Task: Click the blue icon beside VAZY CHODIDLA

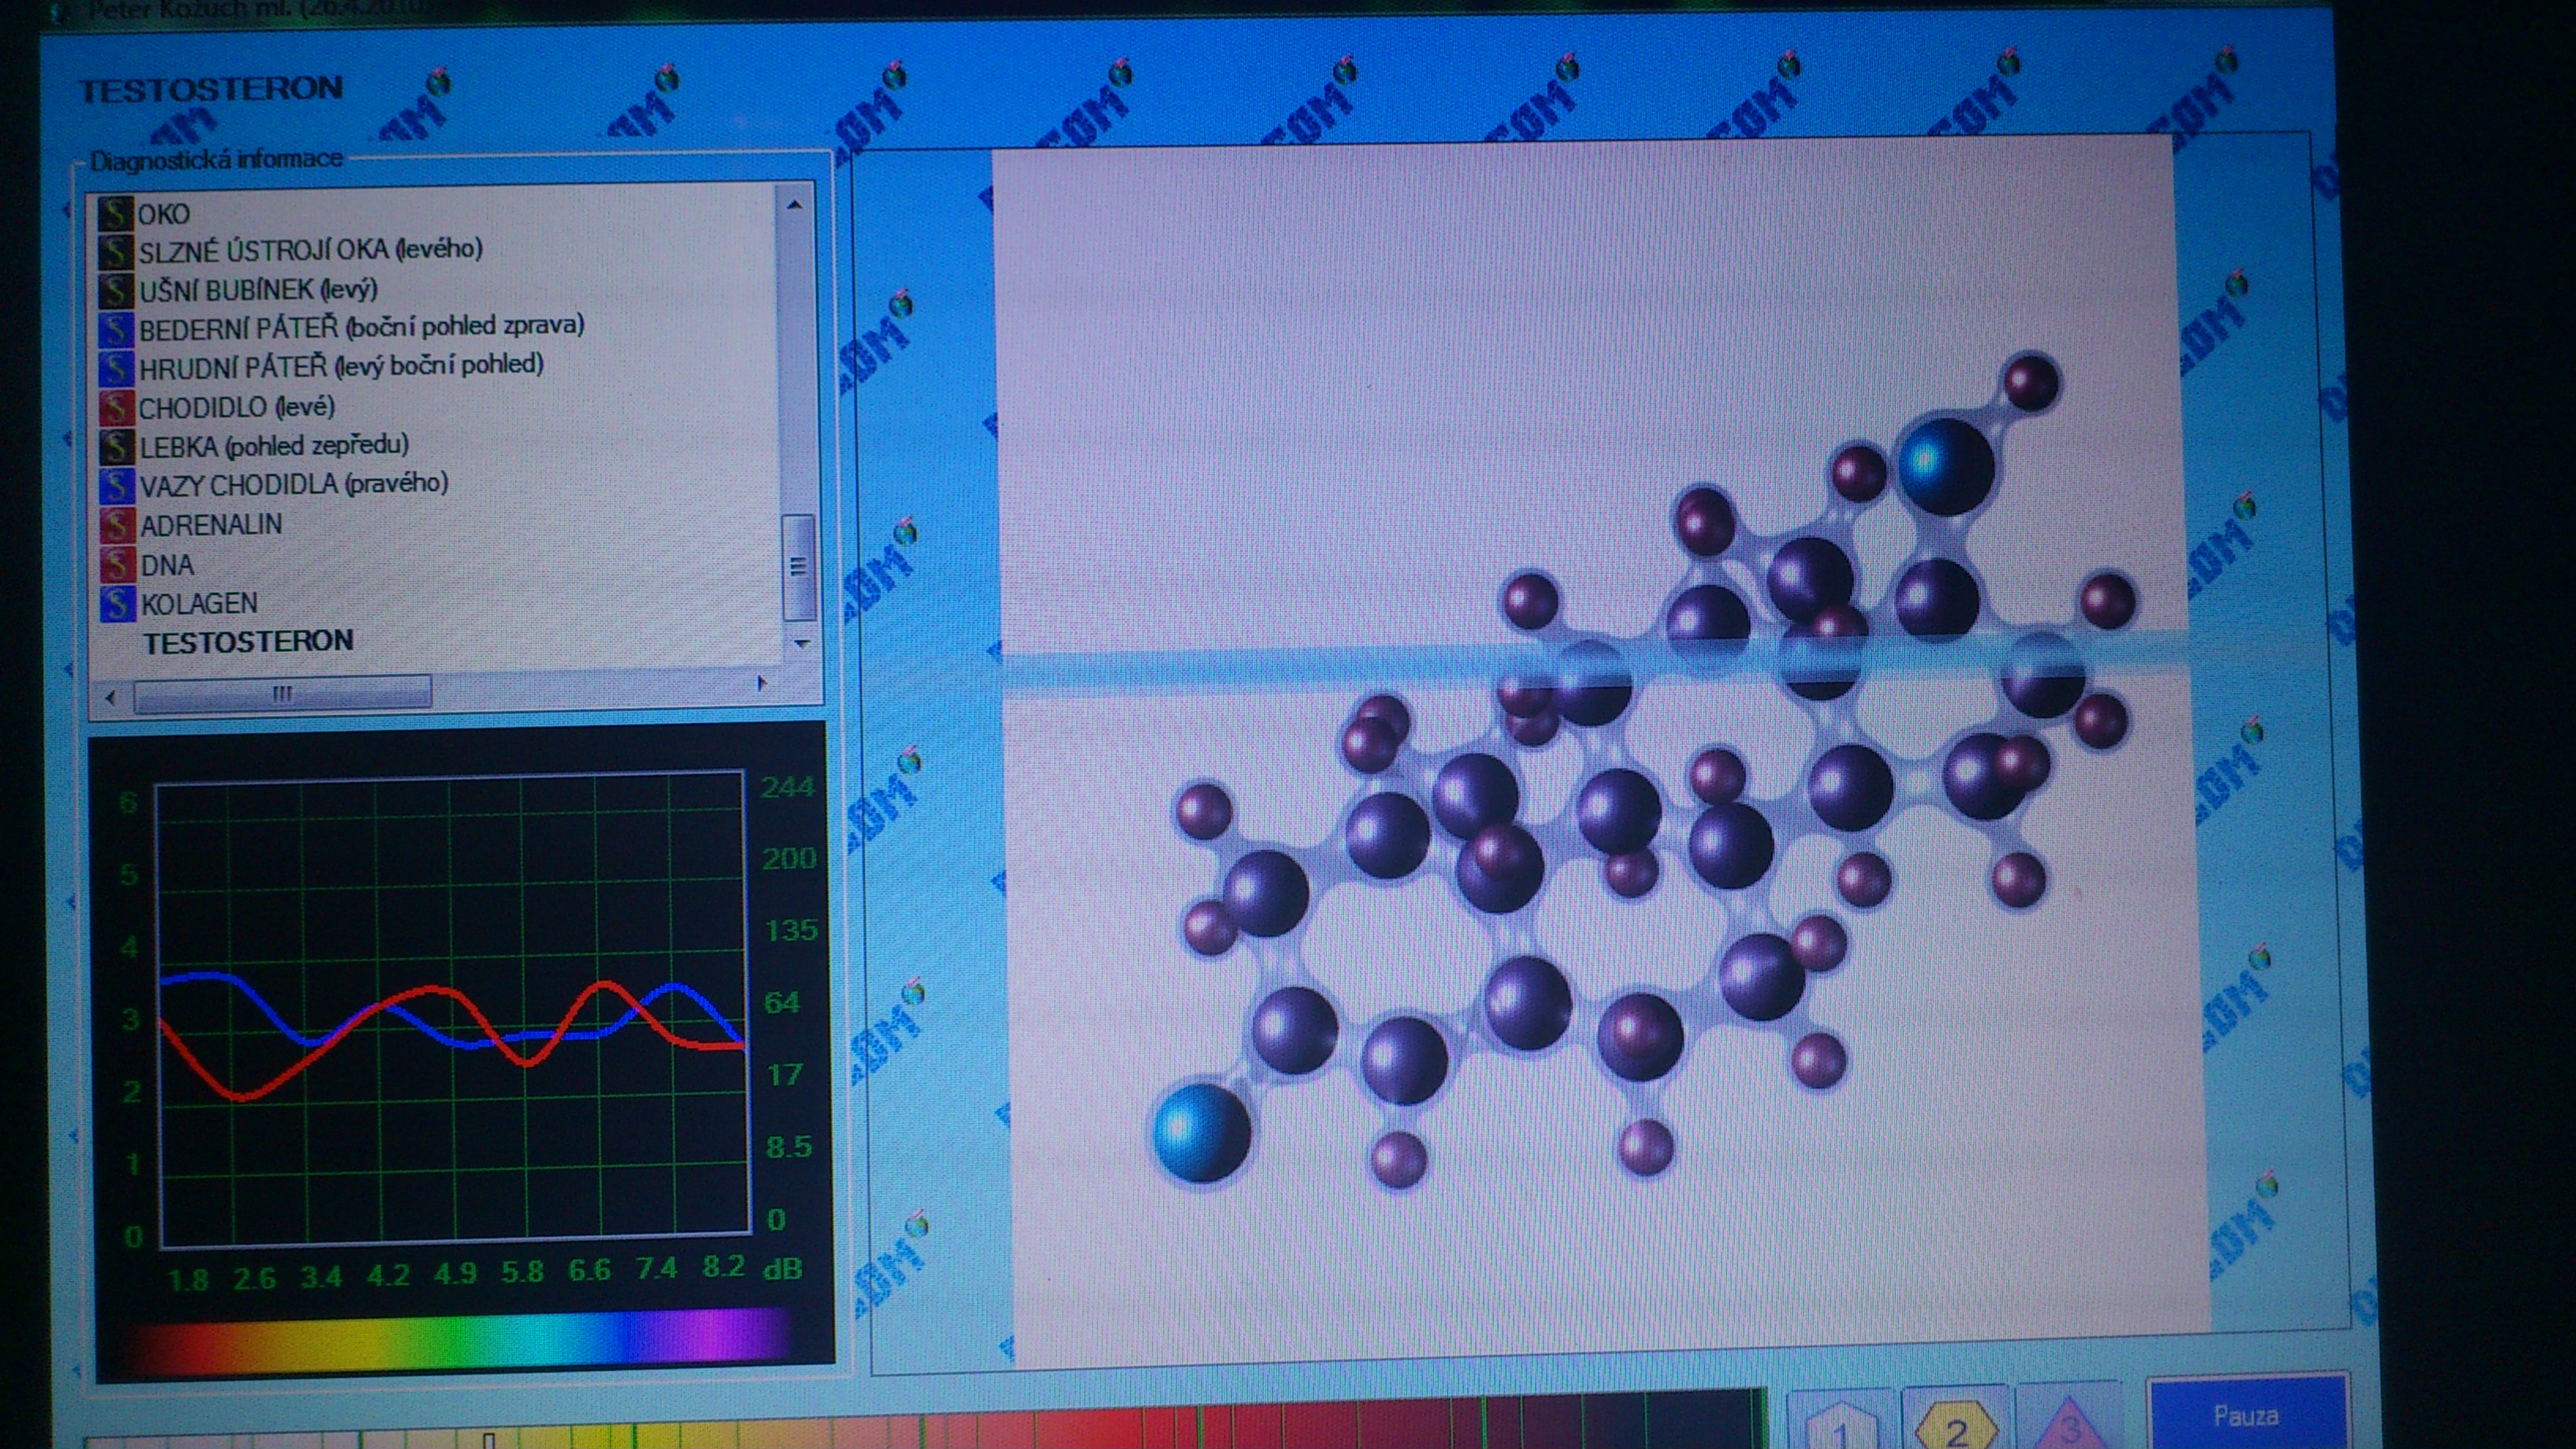Action: tap(115, 485)
